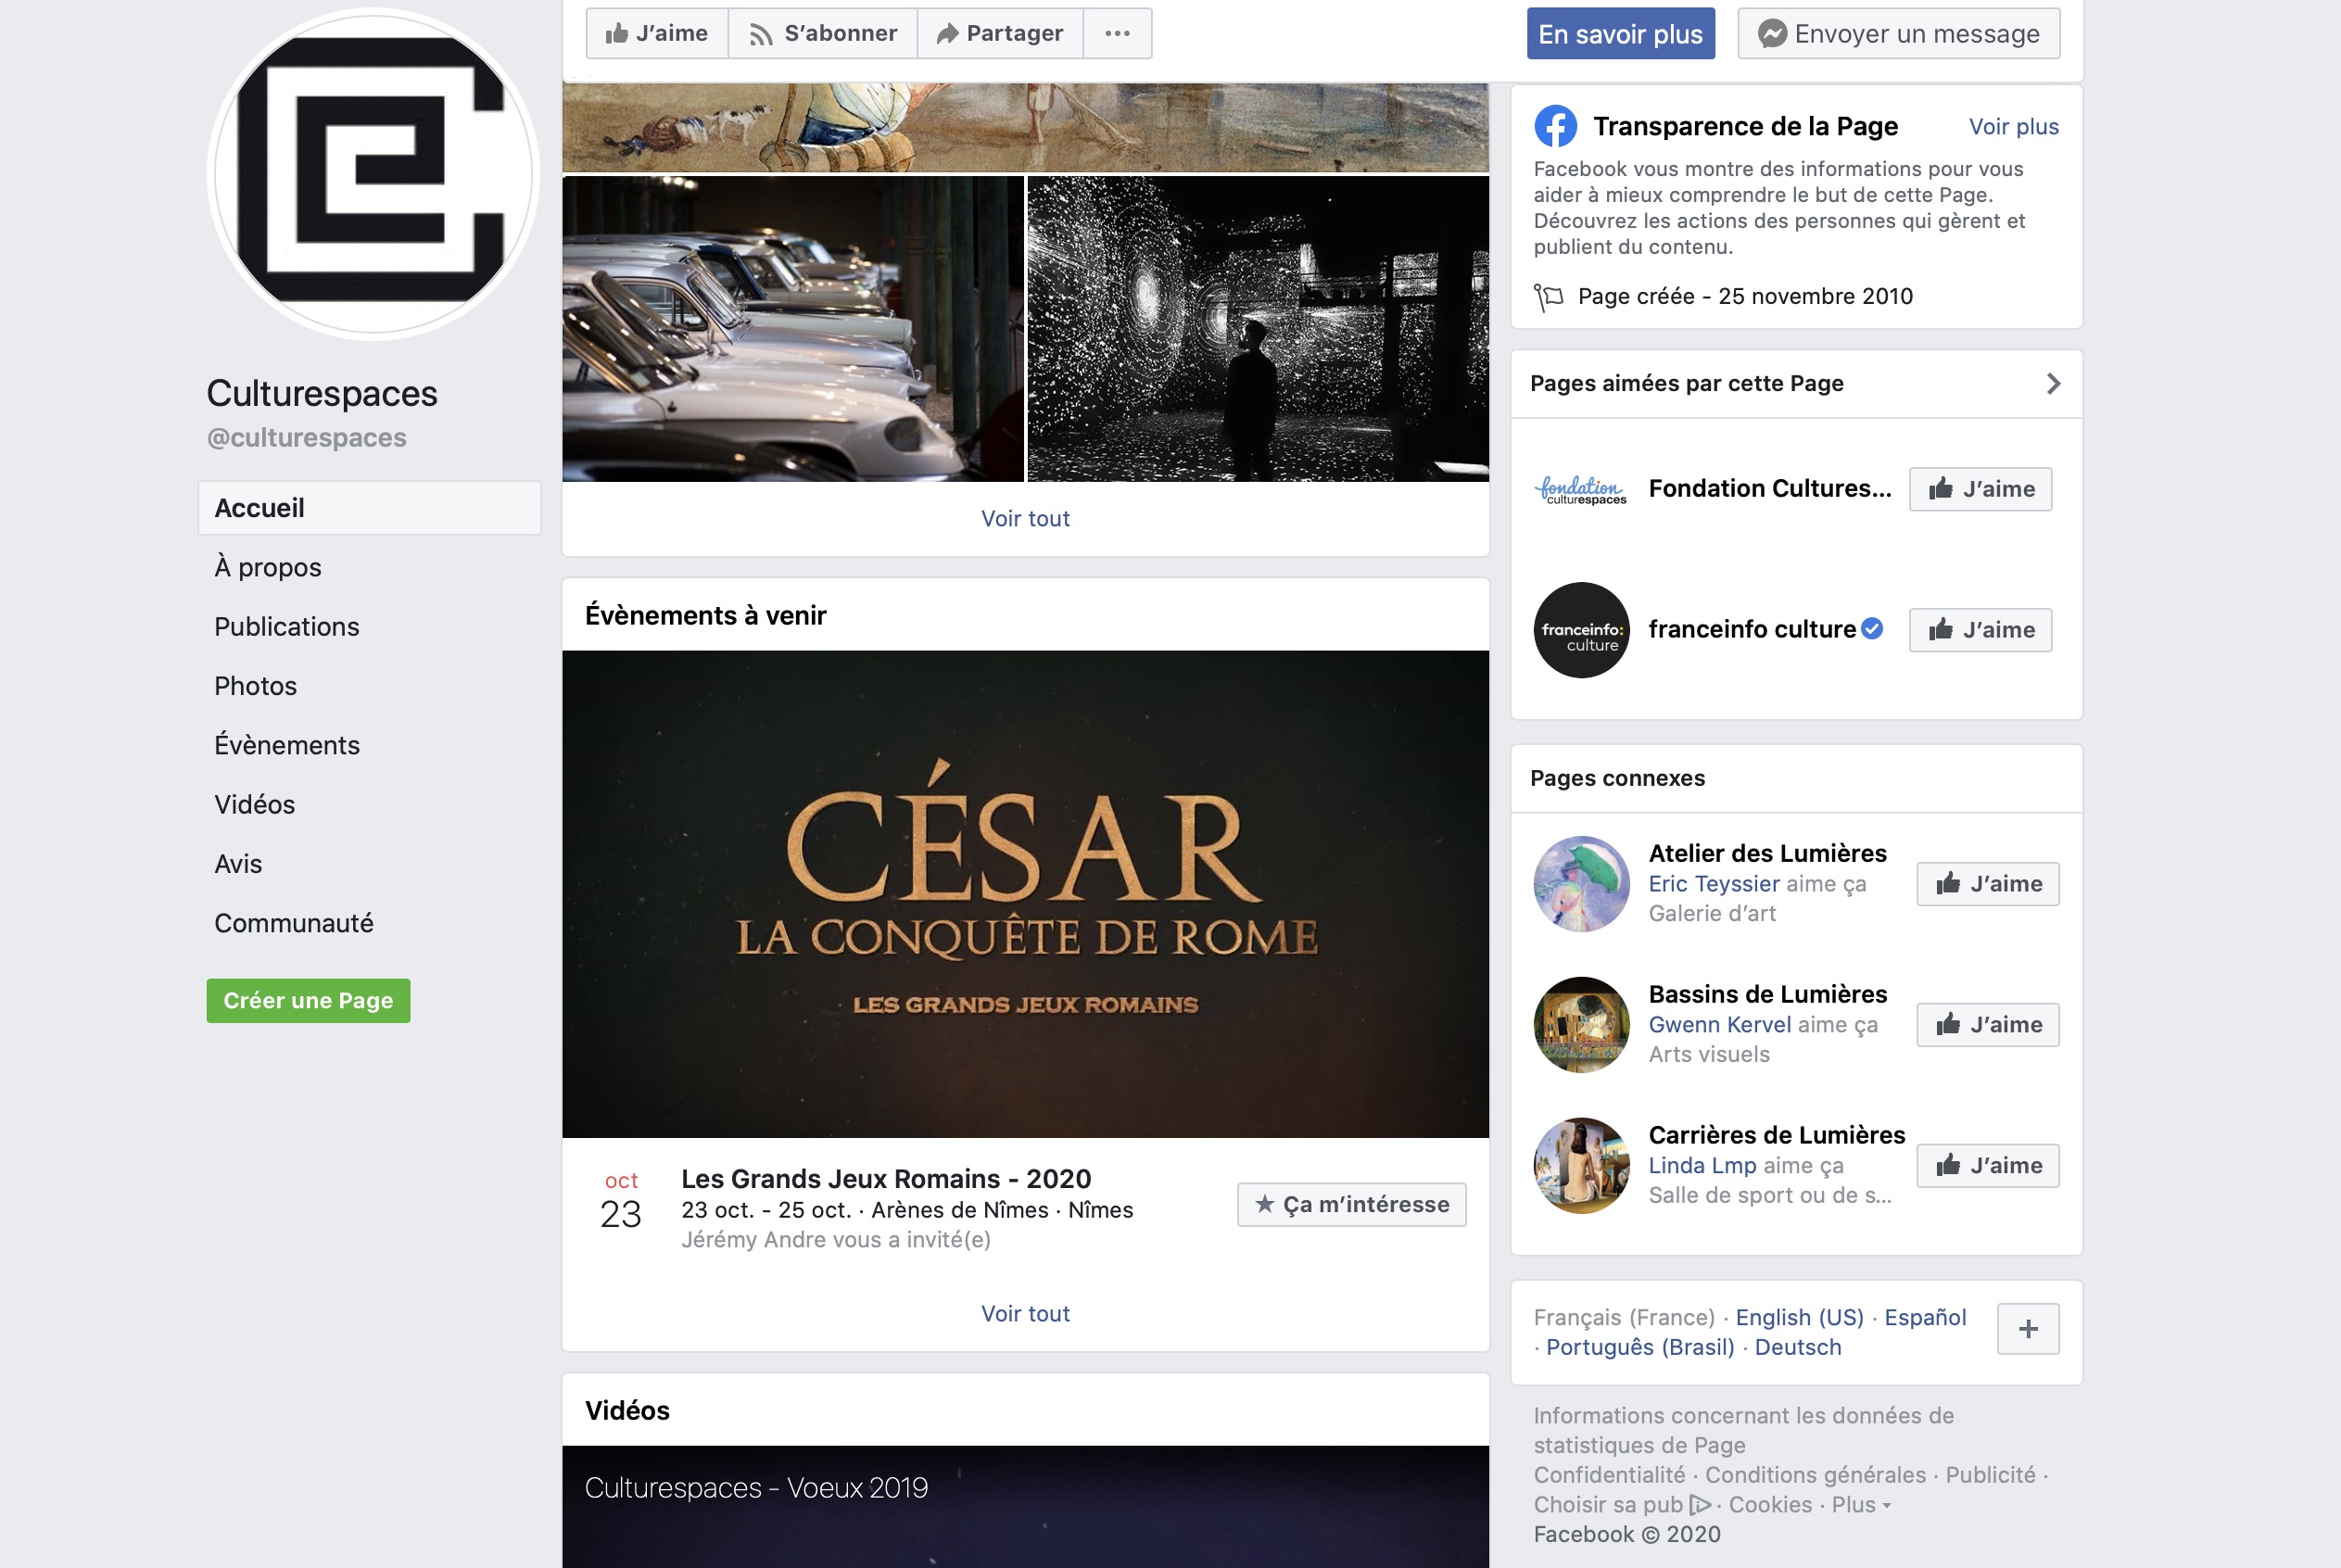Go to the Évènements sidebar item

pyautogui.click(x=287, y=745)
